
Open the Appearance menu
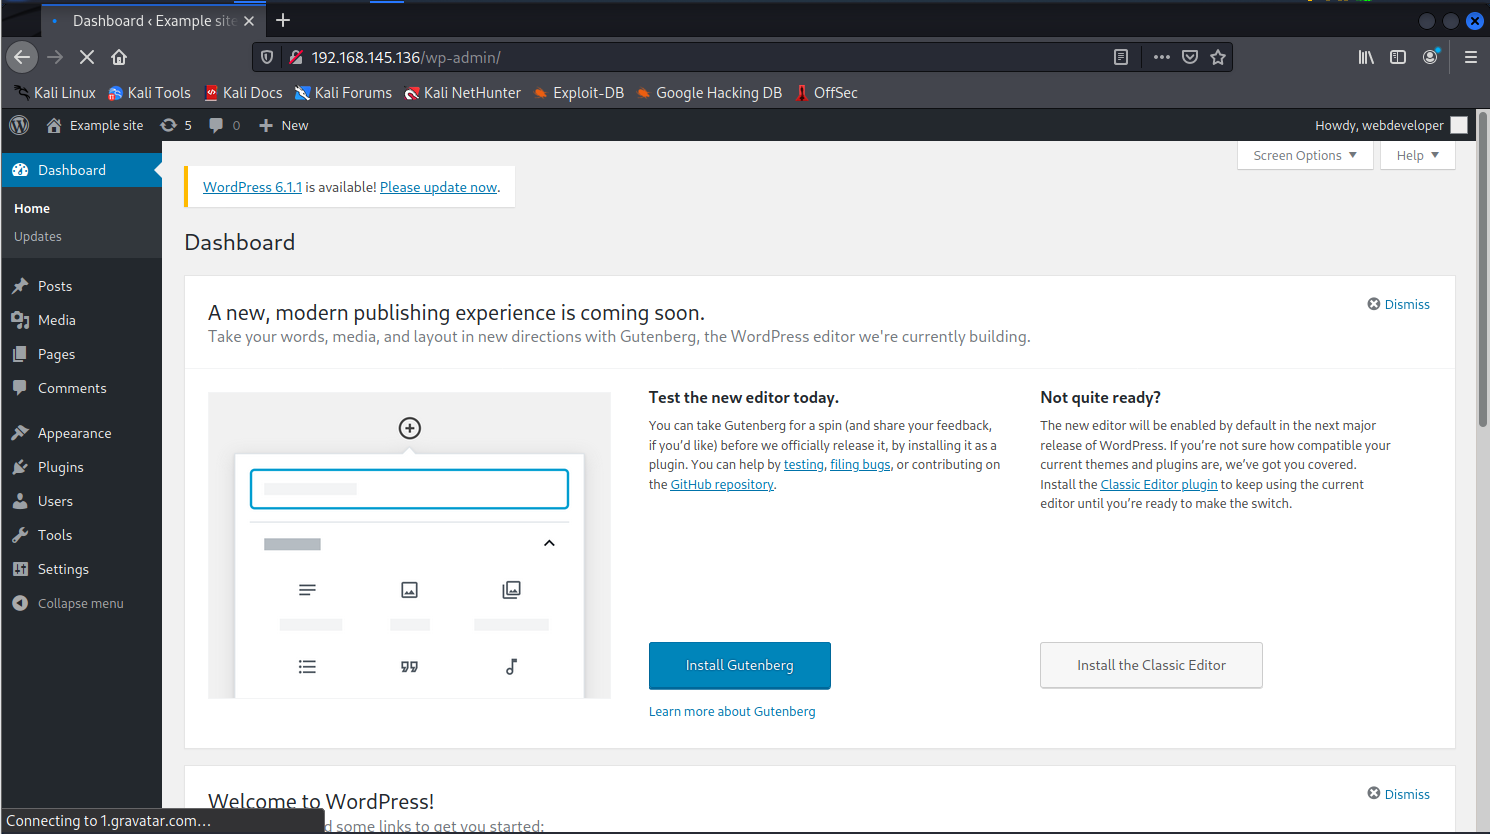[81, 433]
